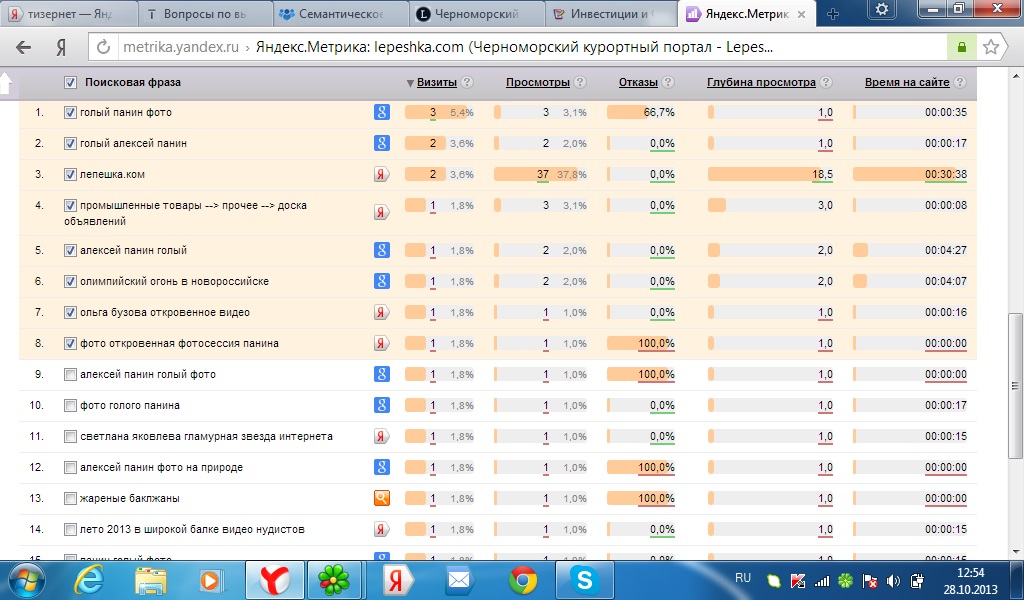Image resolution: width=1024 pixels, height=600 pixels.
Task: Click Google icon in 'голый панин фото' row
Action: (382, 112)
